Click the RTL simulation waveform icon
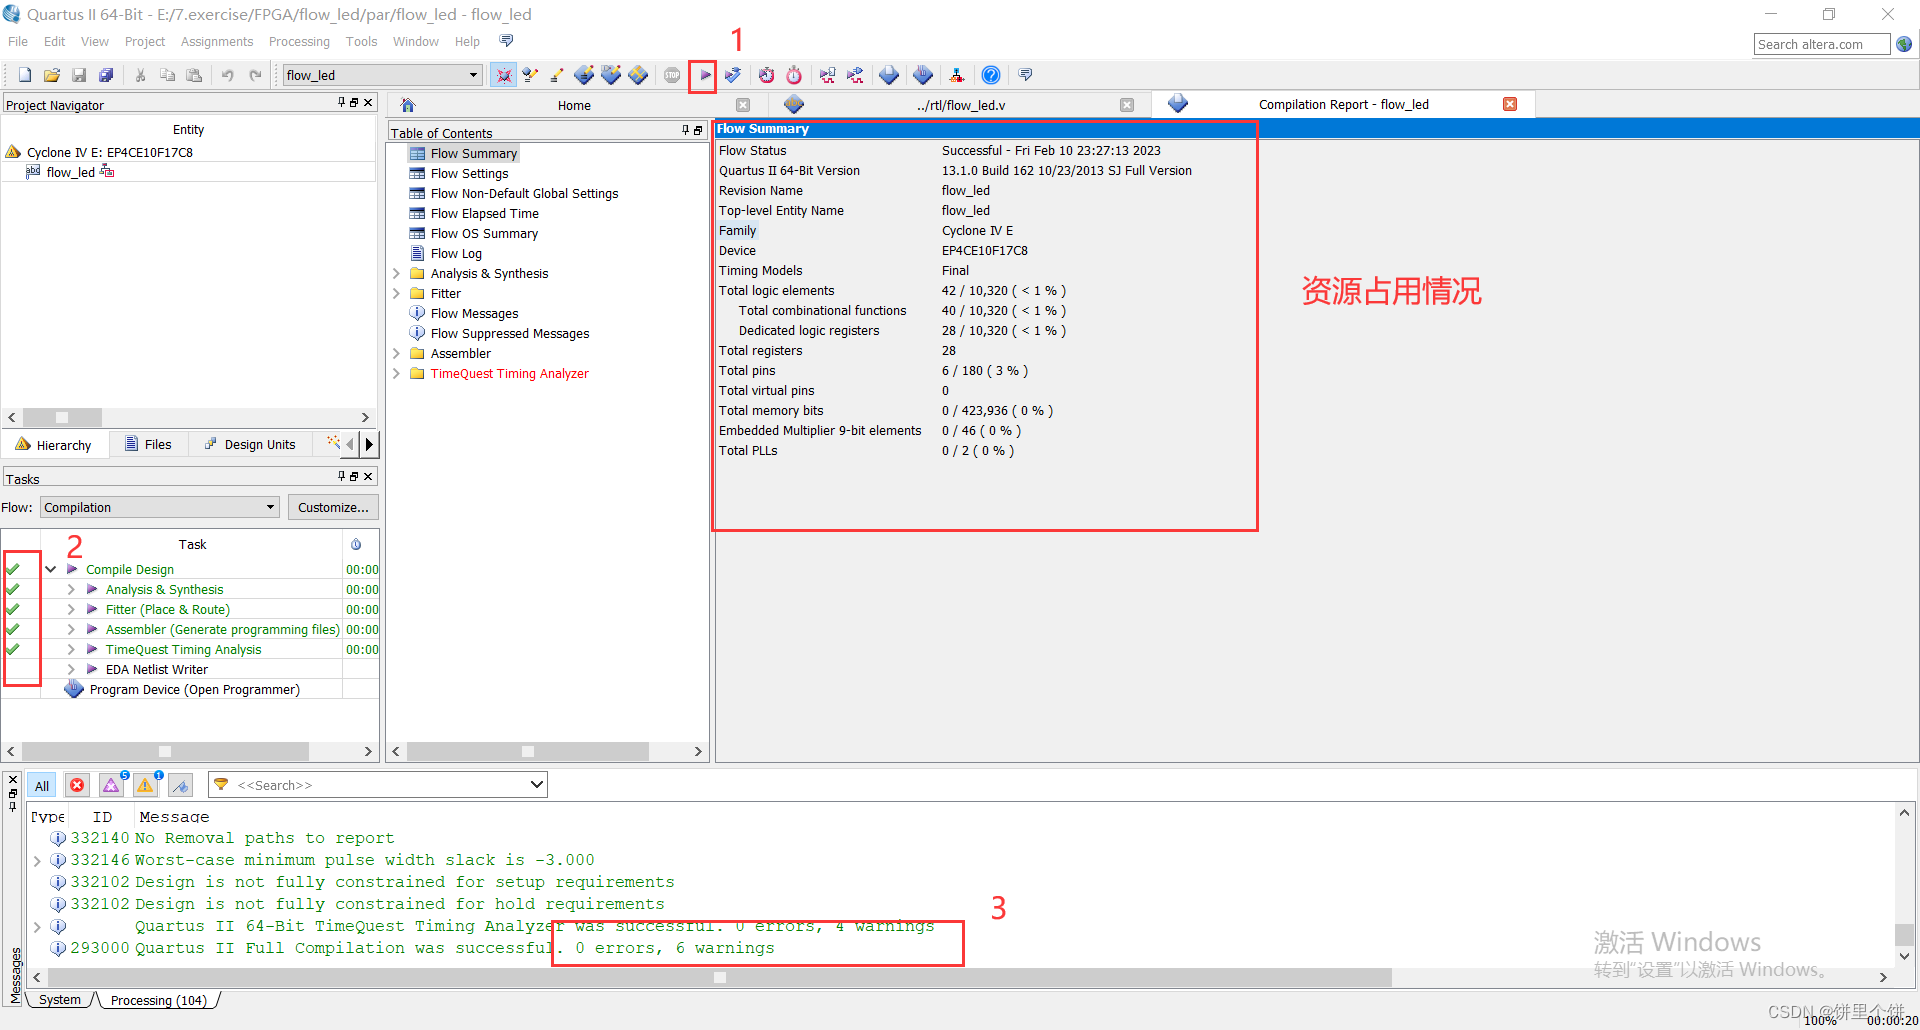Viewport: 1920px width, 1030px height. coord(827,75)
